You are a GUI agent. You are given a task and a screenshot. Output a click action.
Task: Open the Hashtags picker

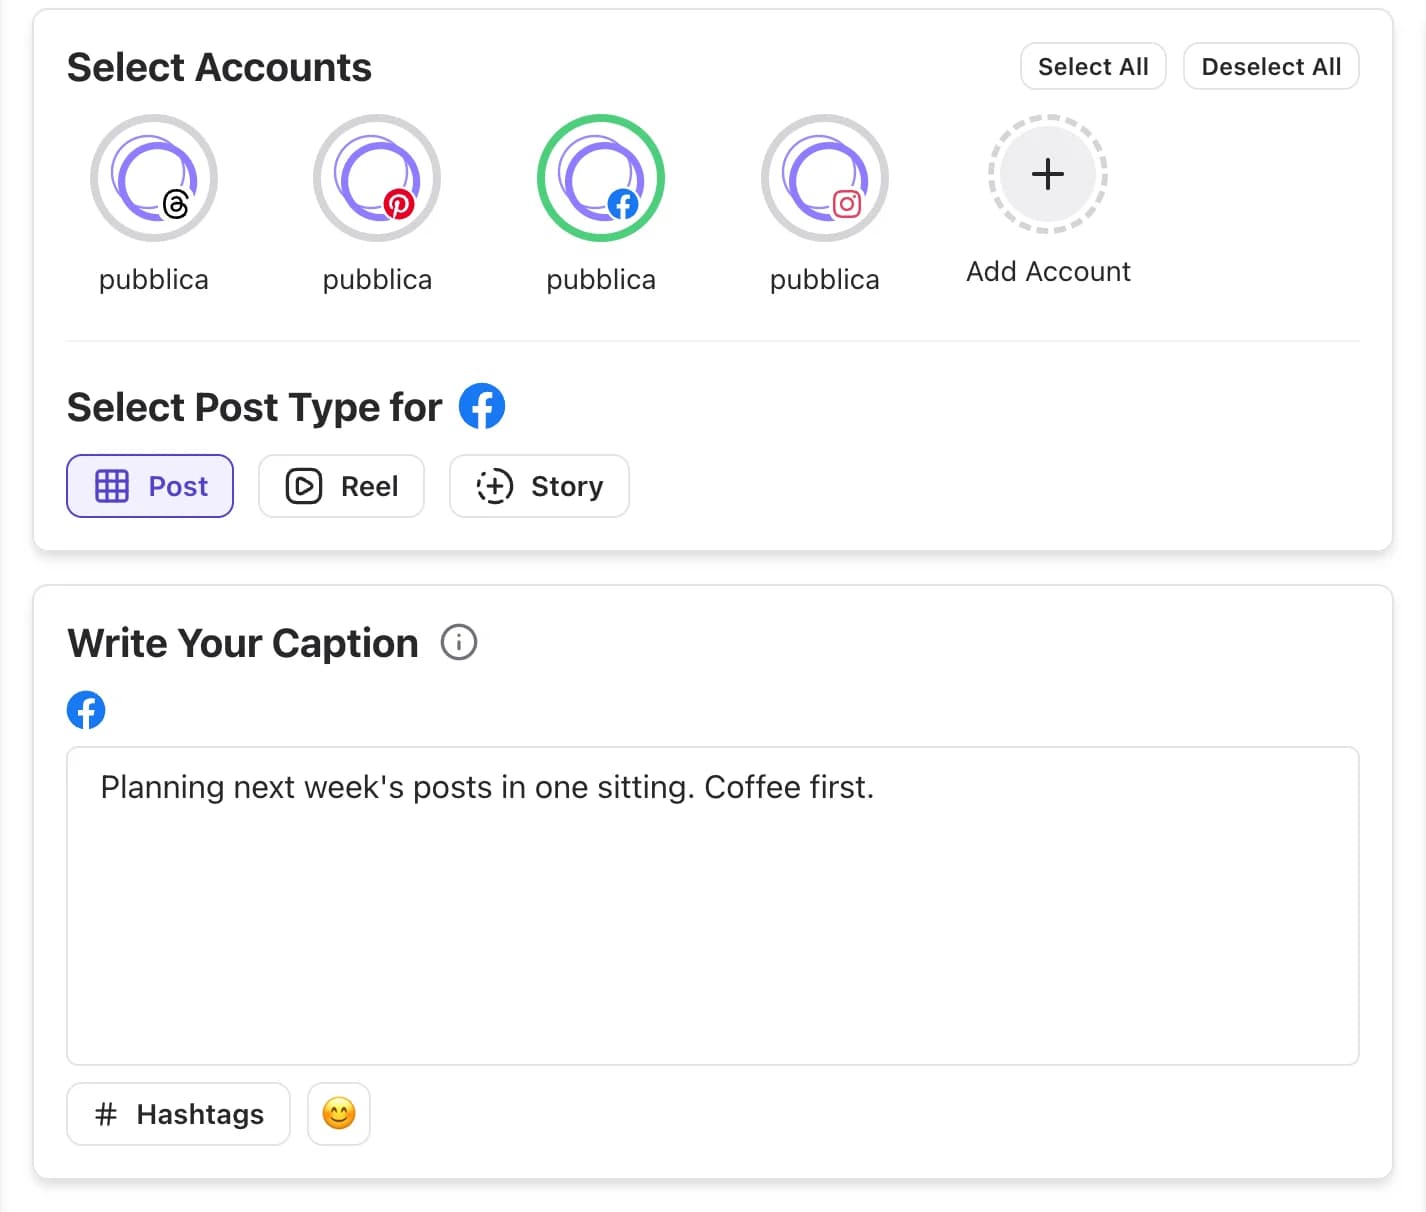click(178, 1114)
